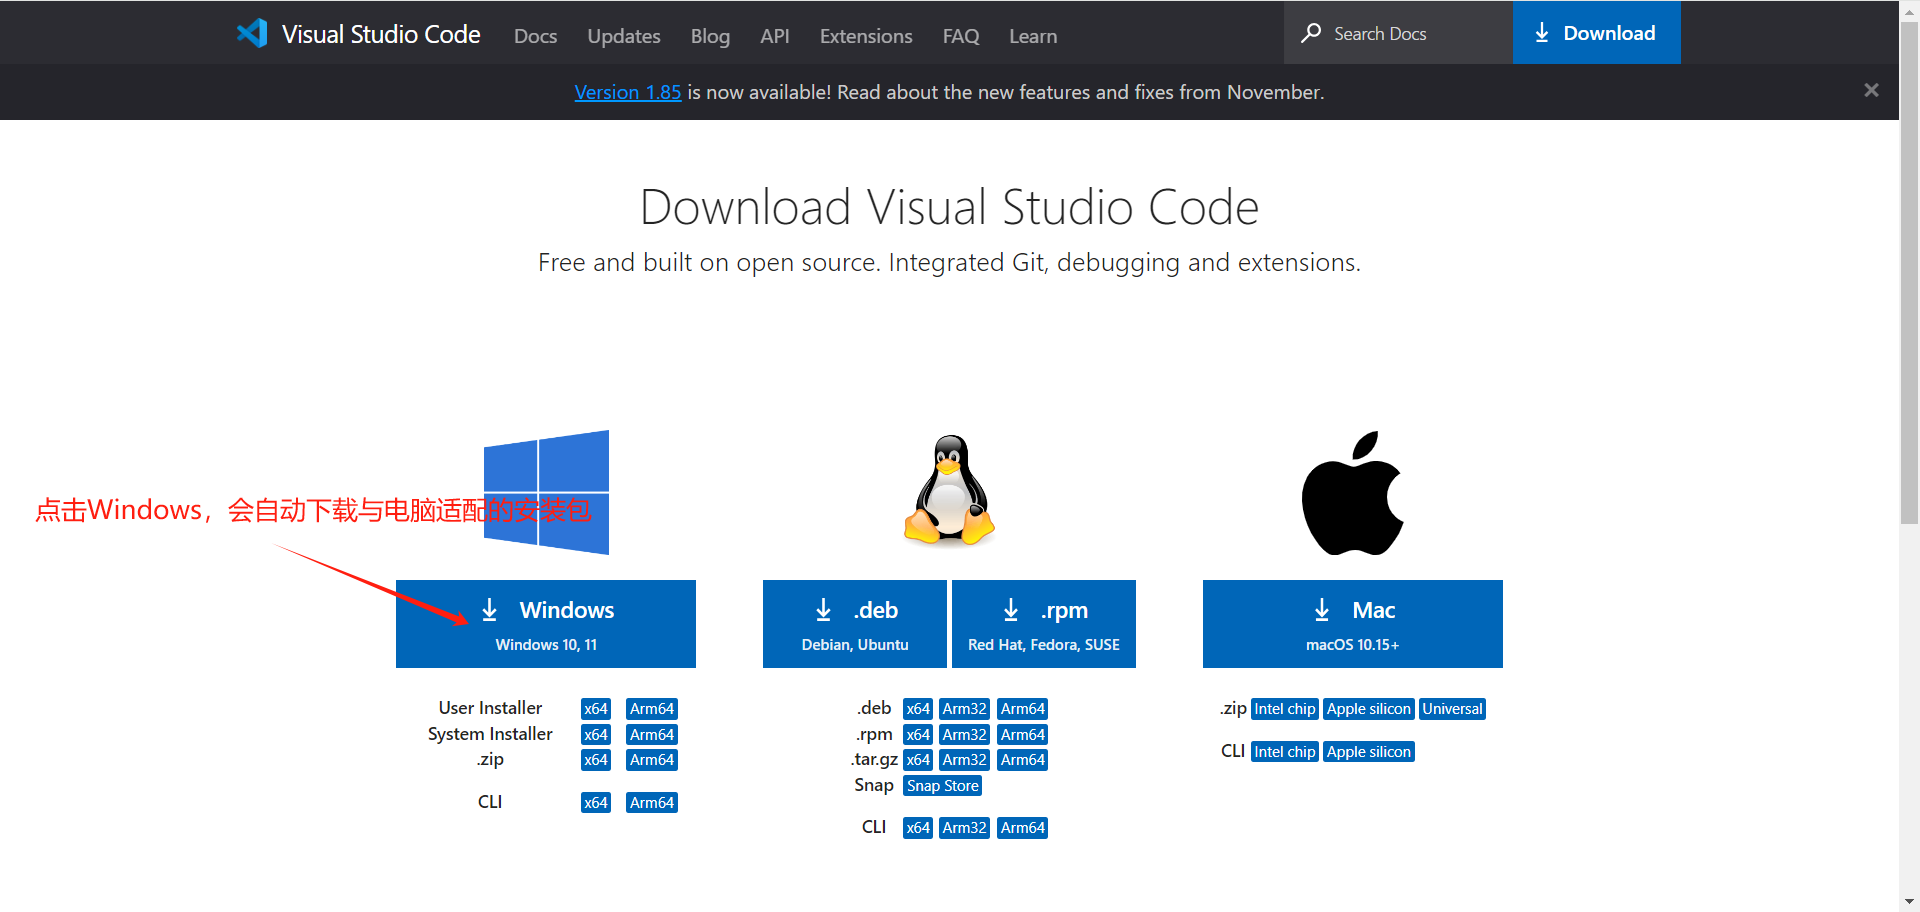Download Linux .tar.gz Arm32 archive
Viewport: 1920px width, 912px height.
tap(965, 760)
